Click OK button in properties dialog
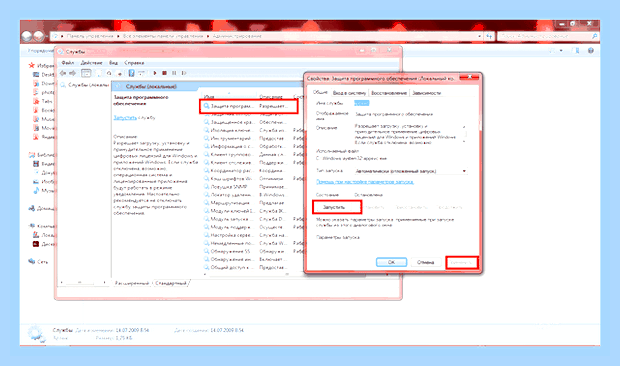This screenshot has width=620, height=366. (x=391, y=262)
